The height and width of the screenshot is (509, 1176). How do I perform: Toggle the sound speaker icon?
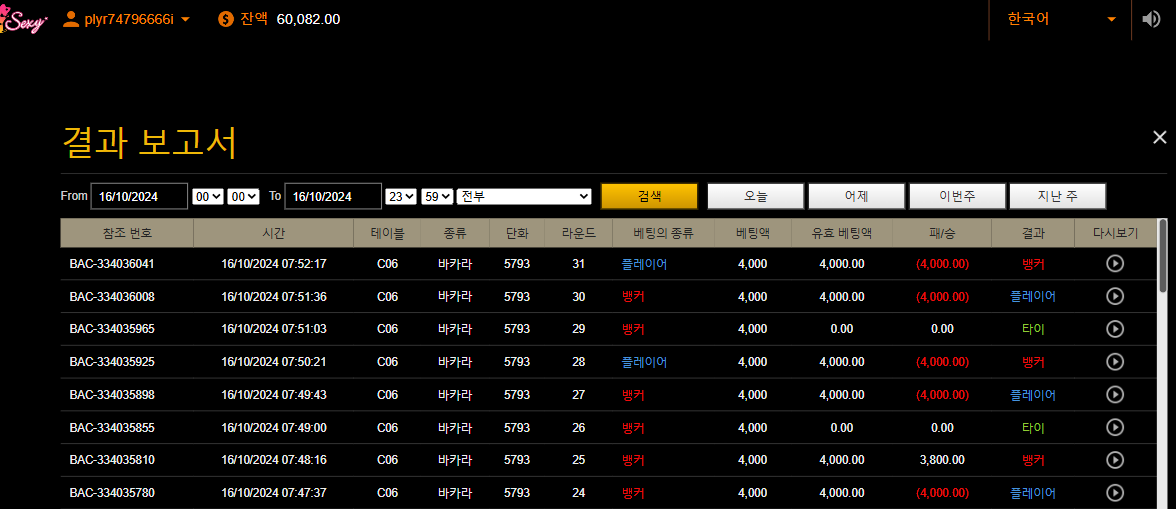(1151, 19)
